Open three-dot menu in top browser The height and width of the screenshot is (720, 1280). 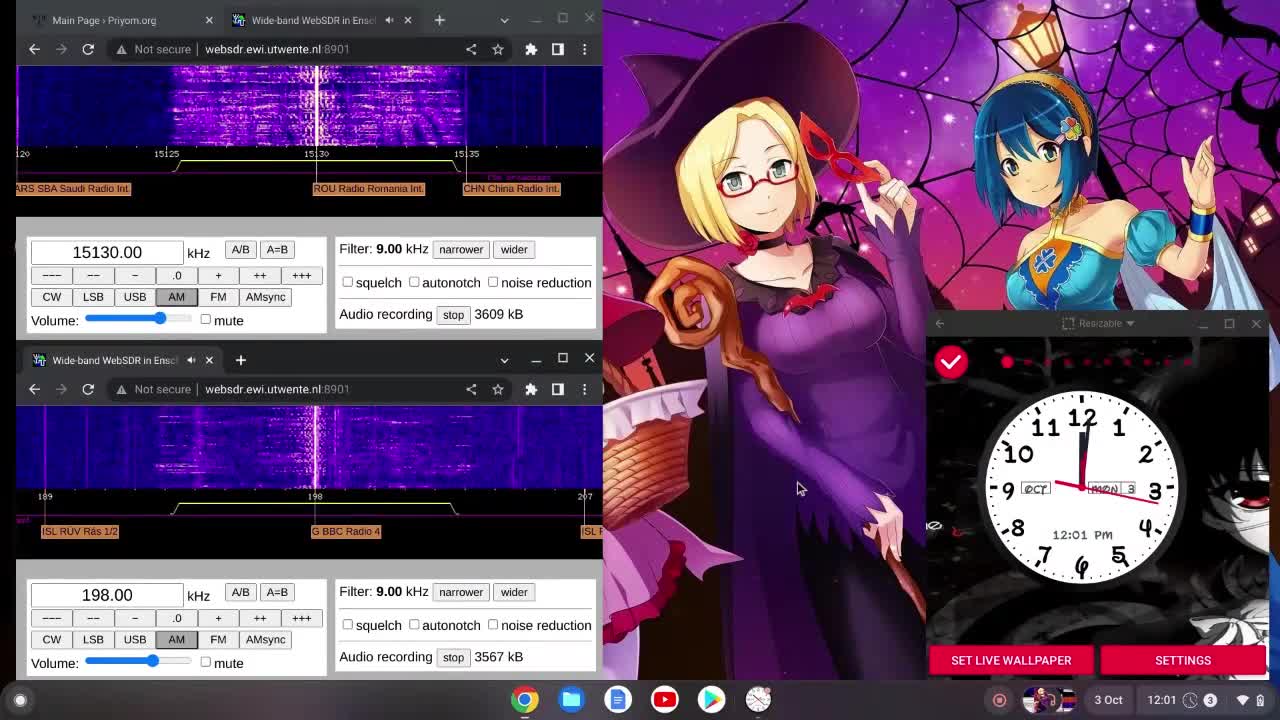(x=585, y=49)
